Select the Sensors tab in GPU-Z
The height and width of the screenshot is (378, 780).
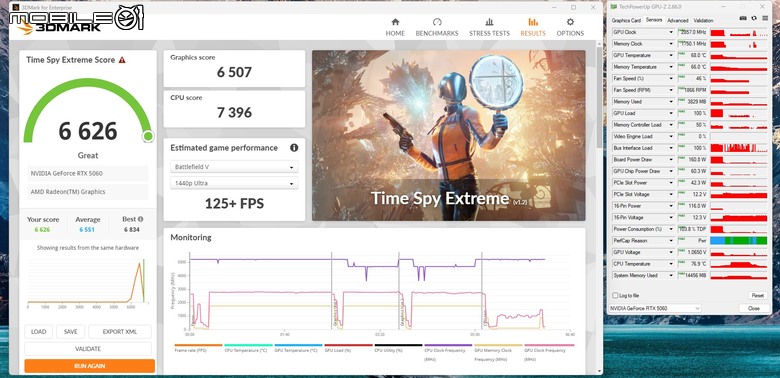coord(654,20)
